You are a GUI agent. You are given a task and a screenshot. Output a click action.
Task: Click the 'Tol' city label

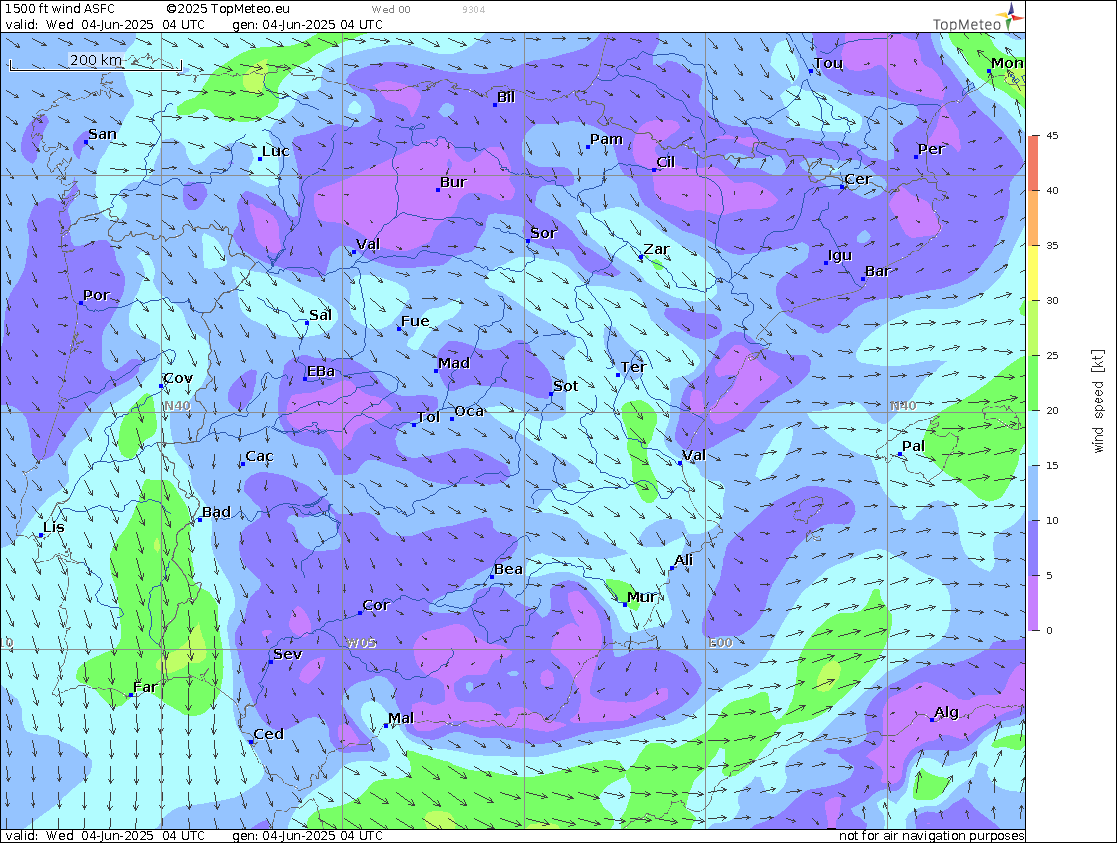pyautogui.click(x=428, y=417)
